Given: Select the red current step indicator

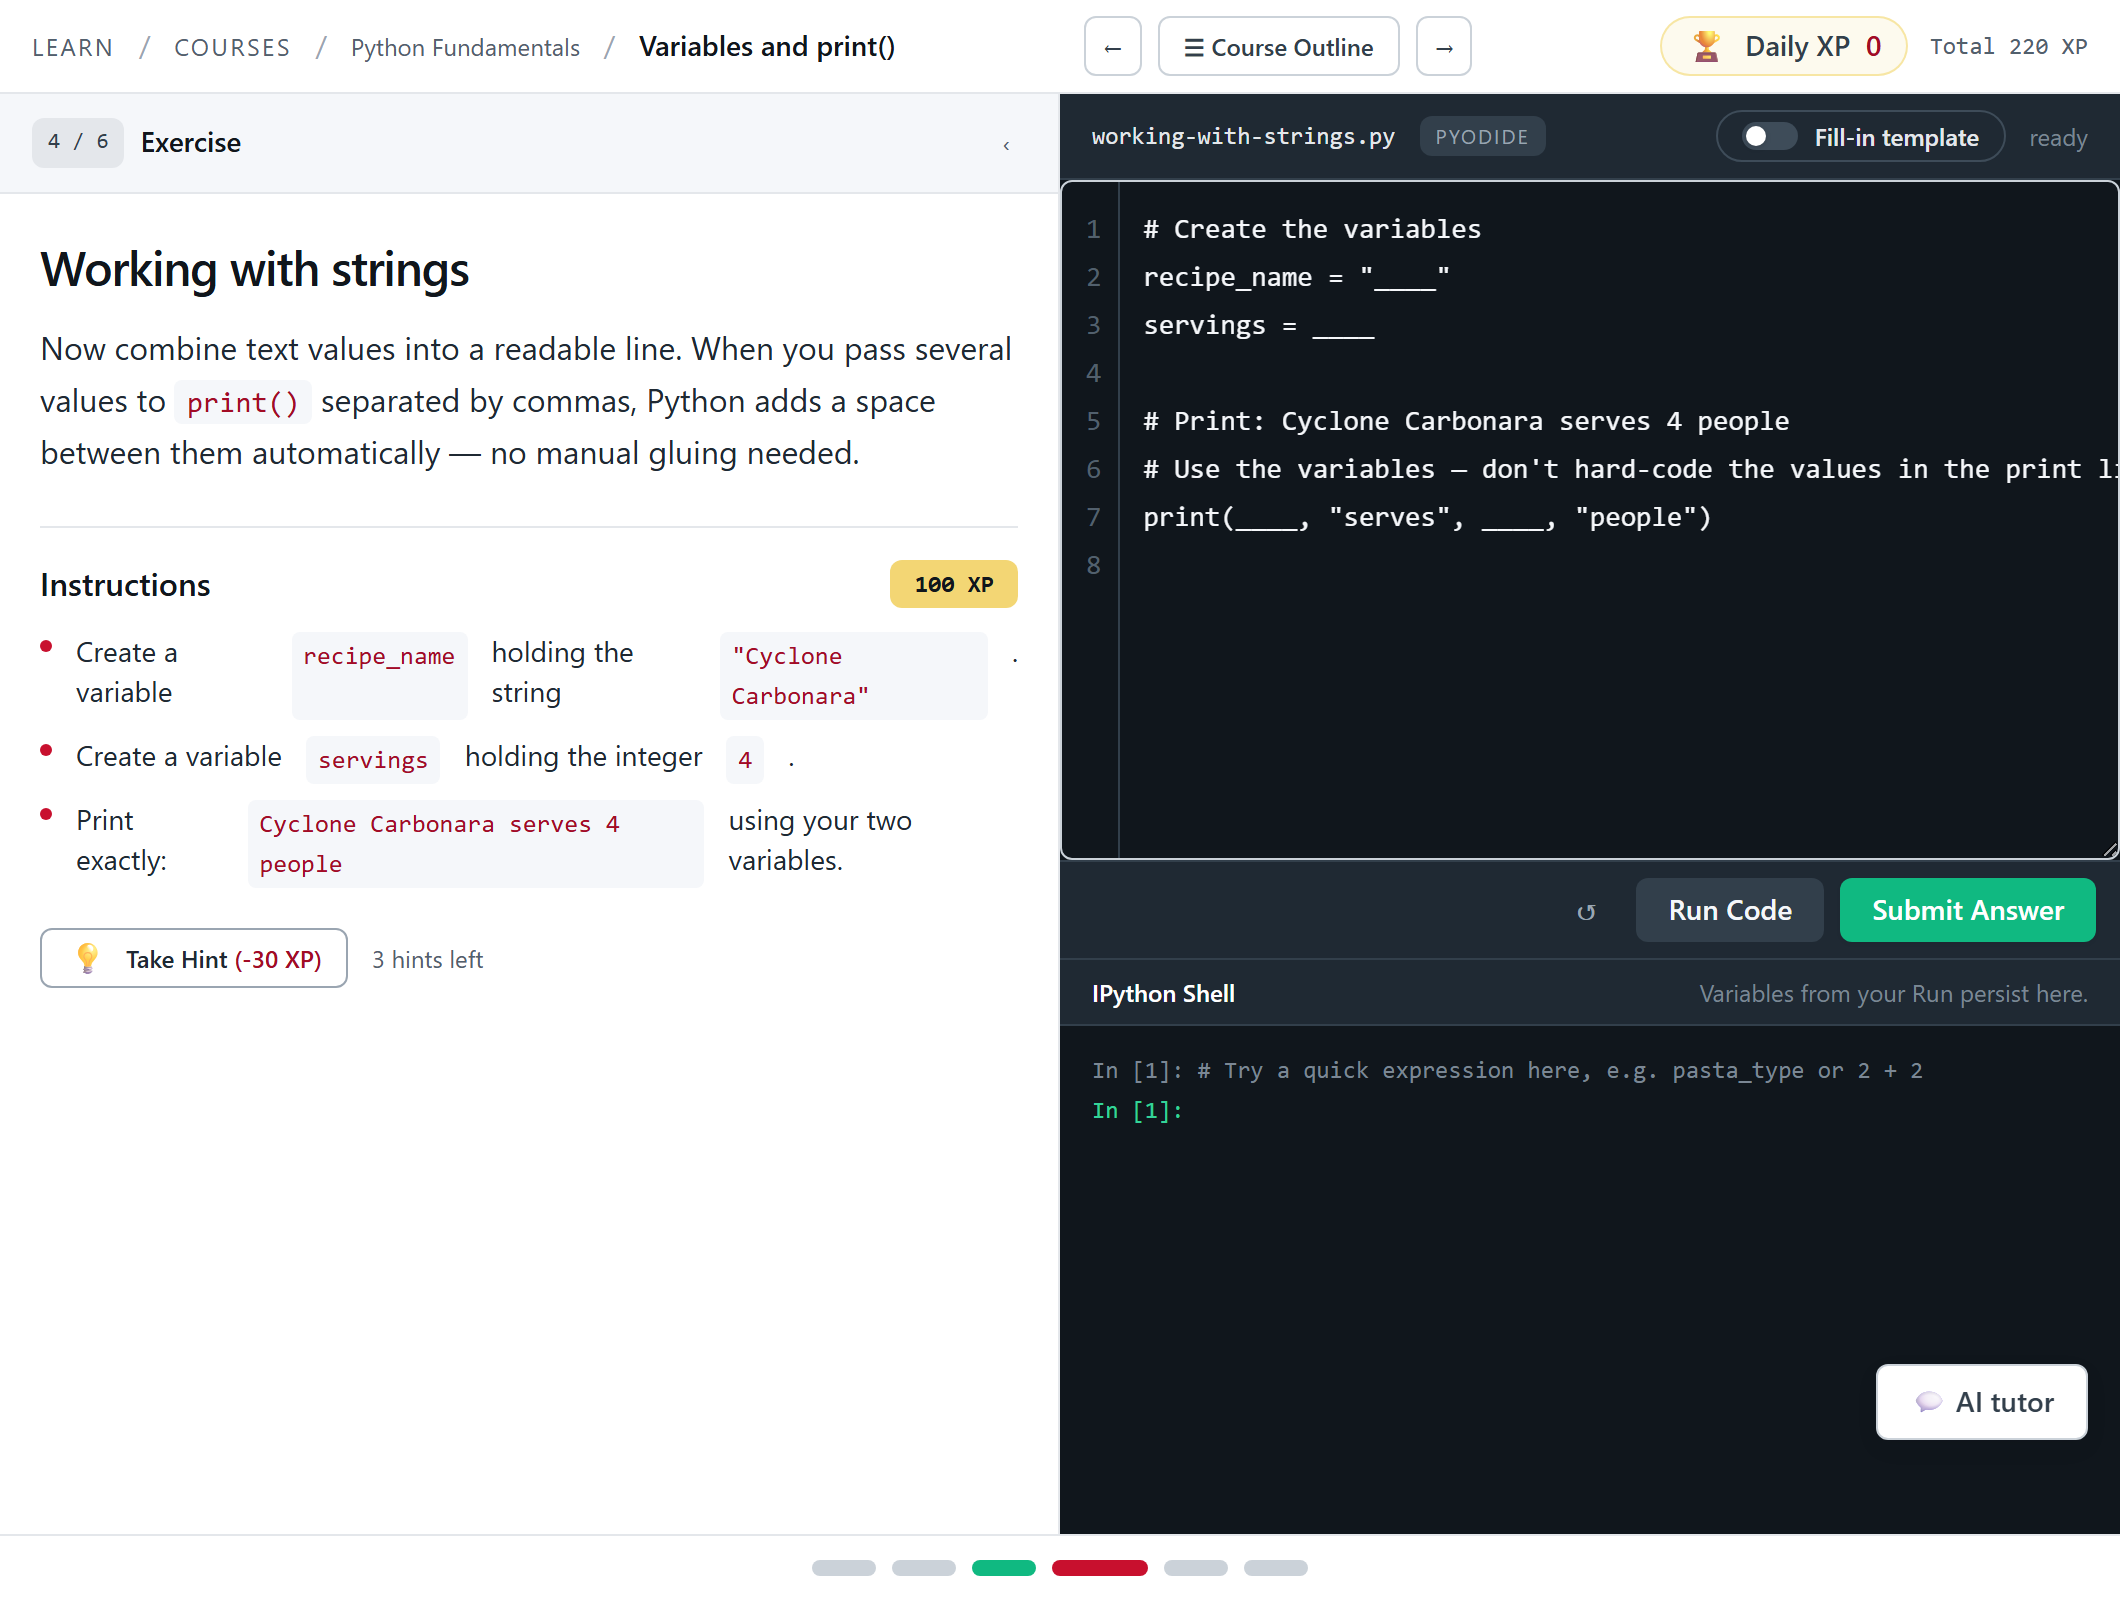Looking at the screenshot, I should 1100,1568.
